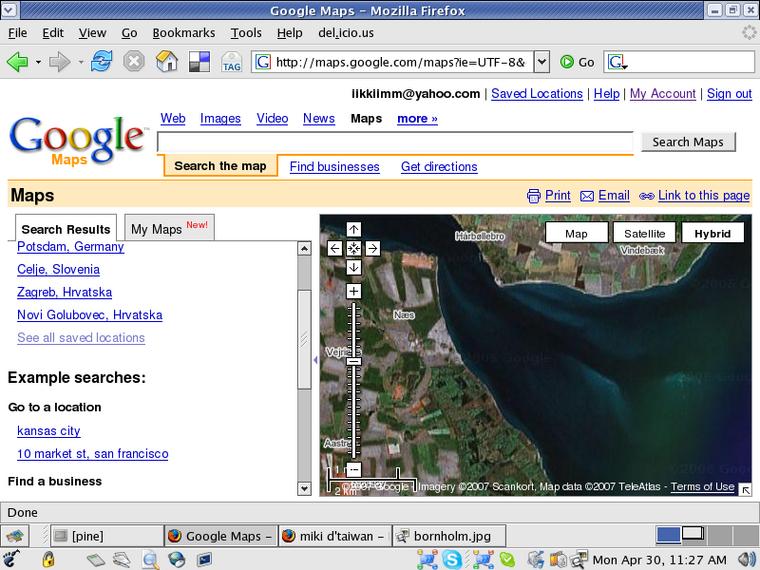Image resolution: width=760 pixels, height=570 pixels.
Task: Click the map zoom slider handle
Action: pyautogui.click(x=354, y=360)
